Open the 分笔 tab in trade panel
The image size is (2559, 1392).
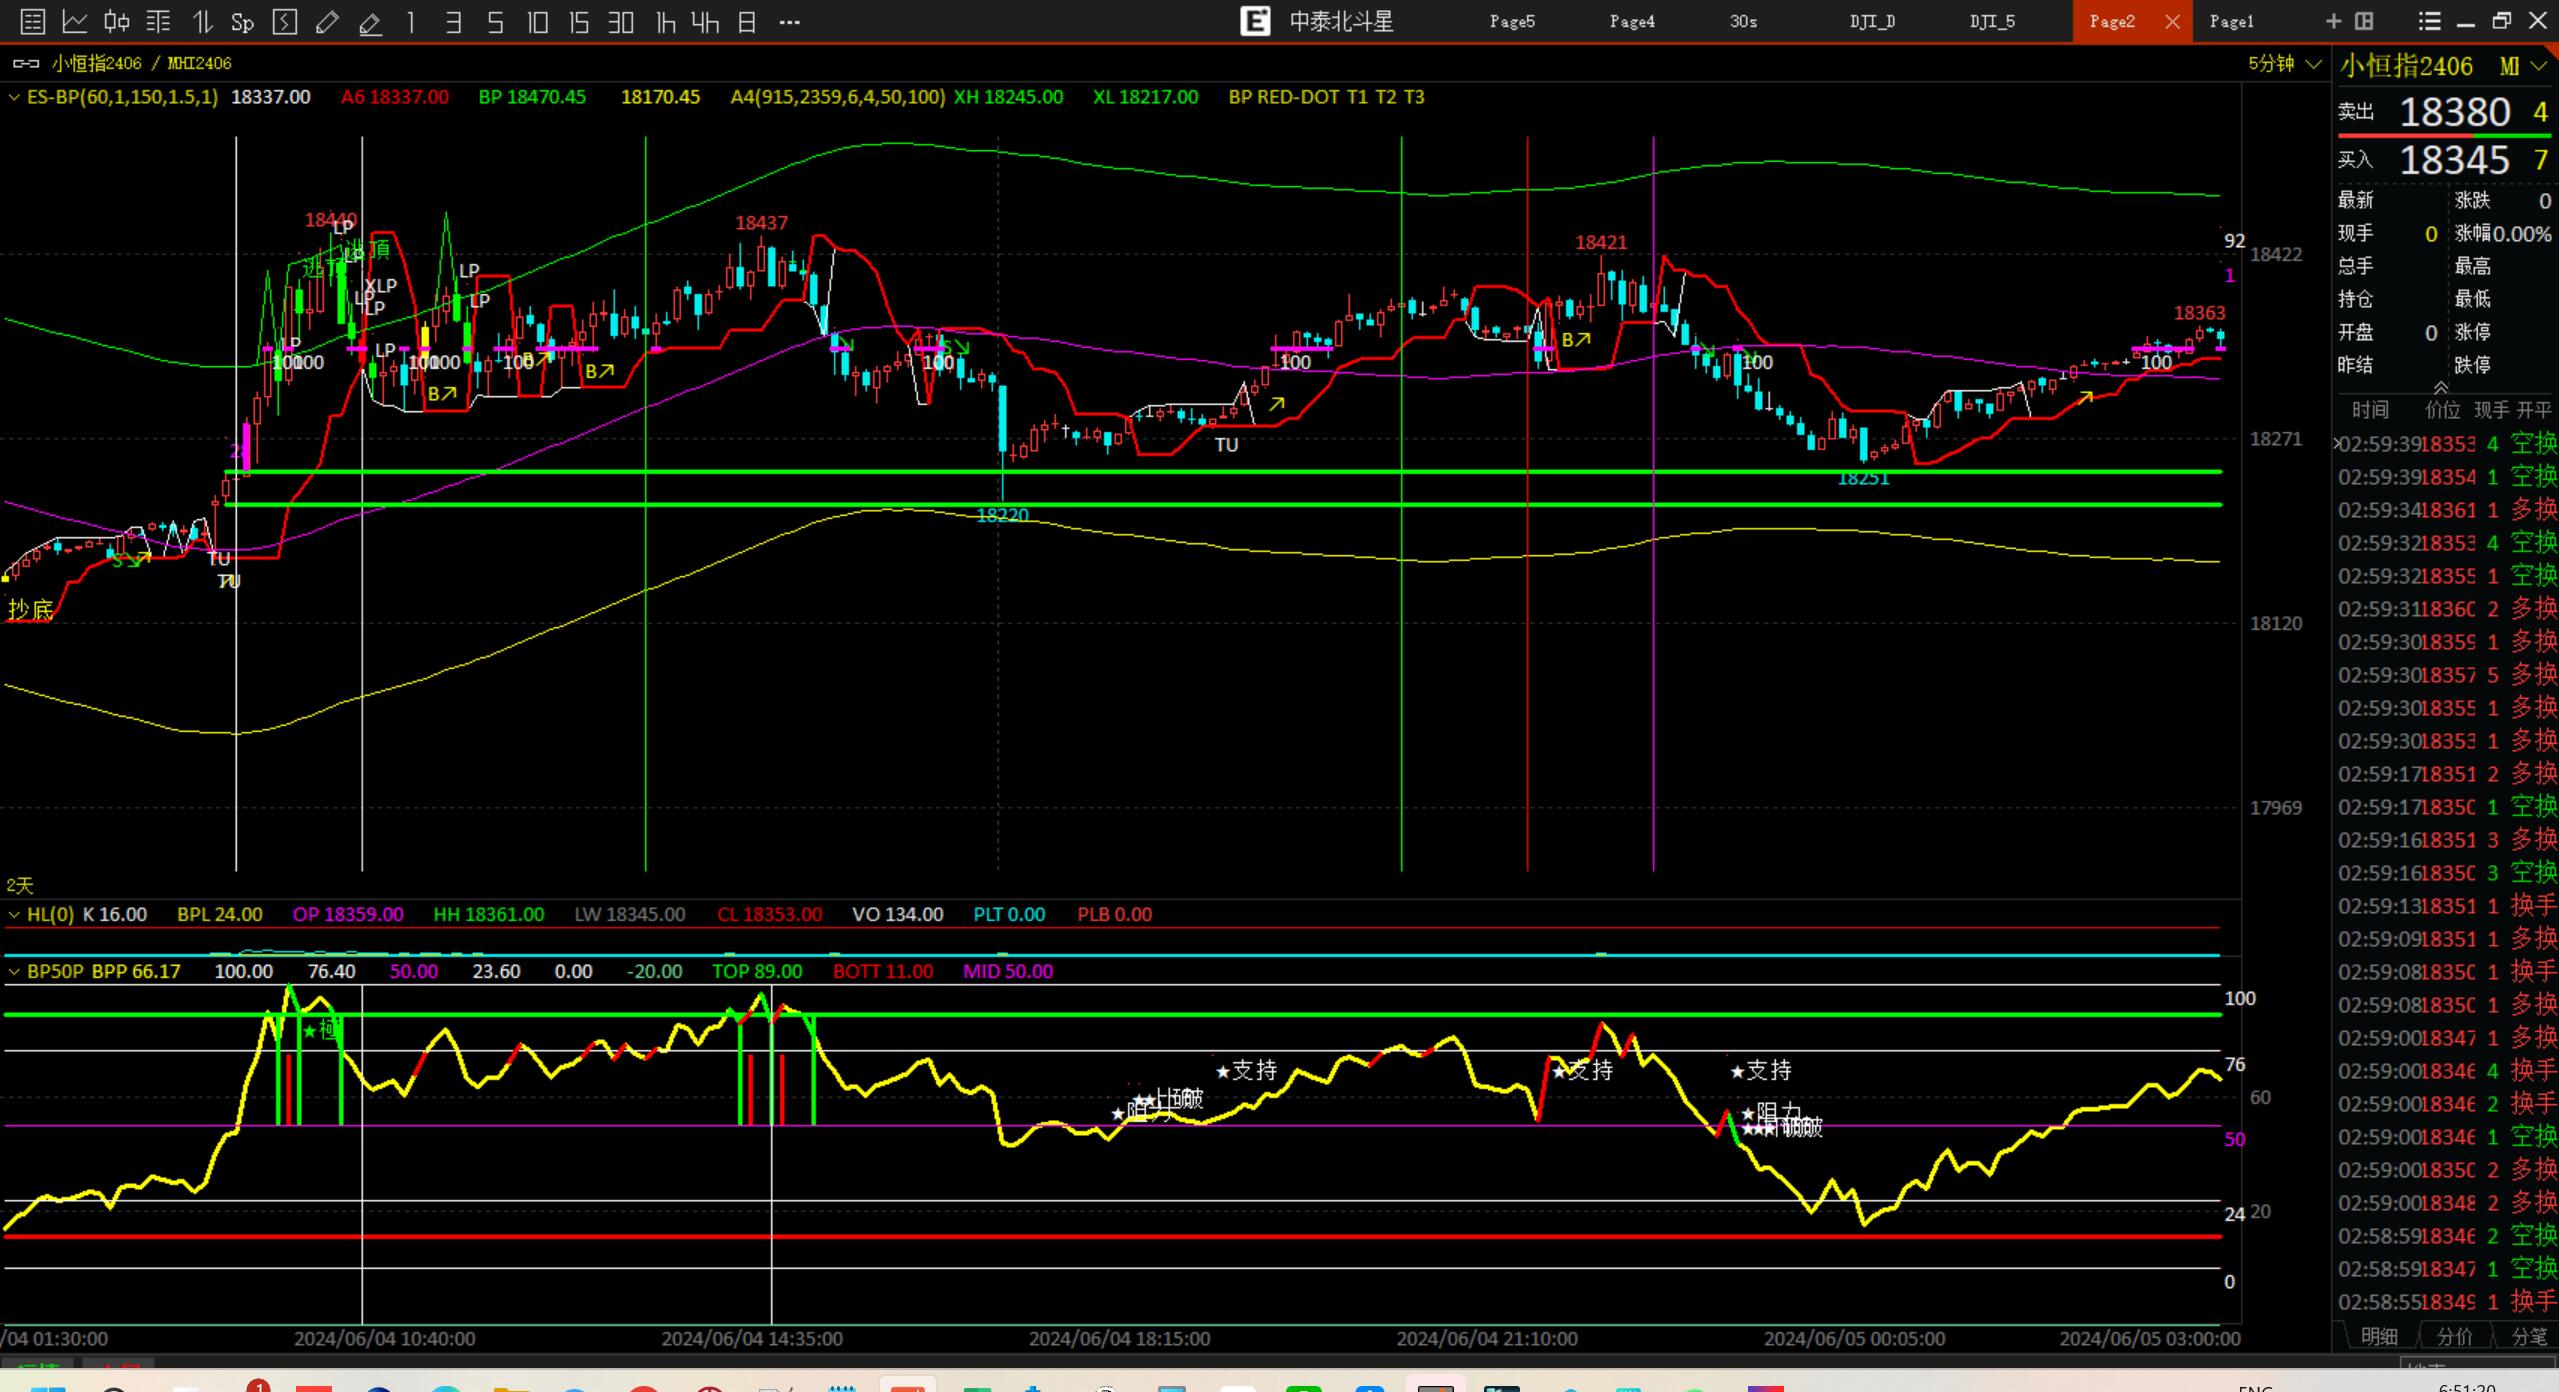2529,1336
